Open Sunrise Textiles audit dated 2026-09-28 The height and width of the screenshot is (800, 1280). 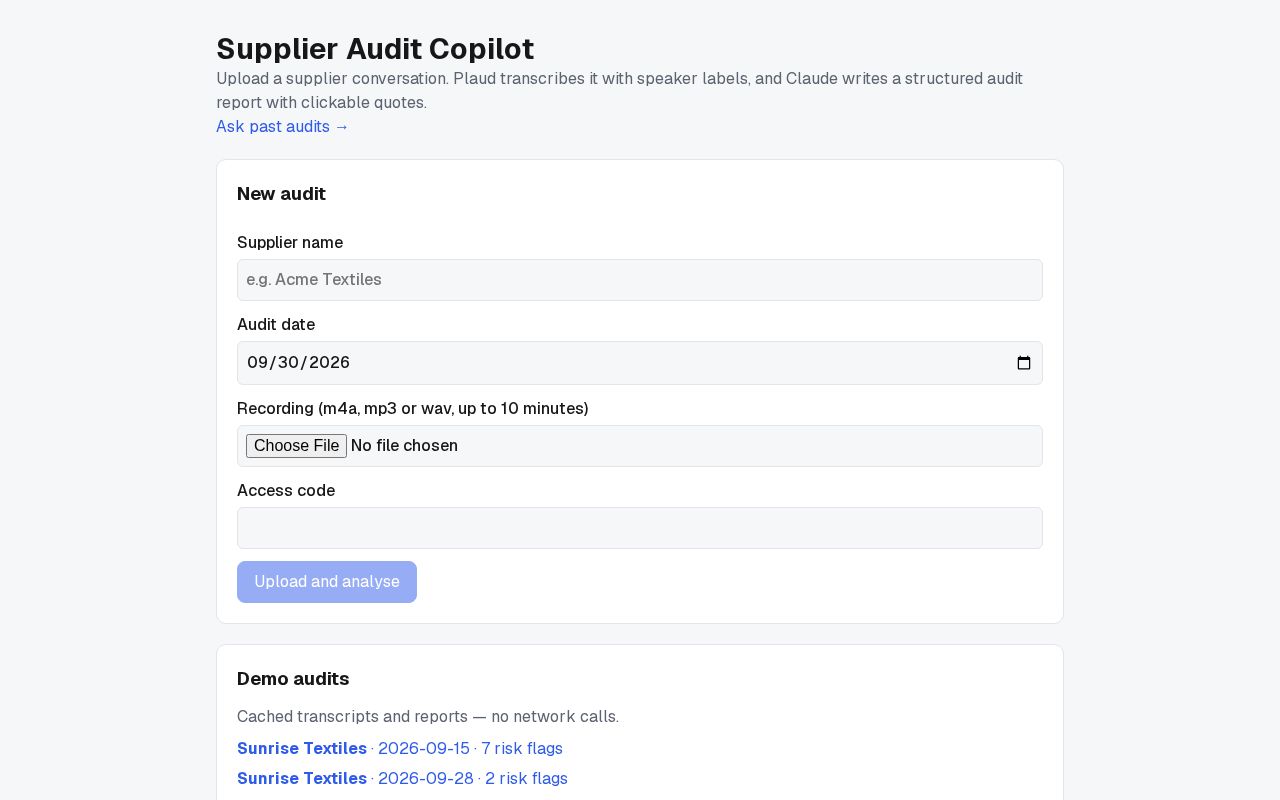pos(402,779)
